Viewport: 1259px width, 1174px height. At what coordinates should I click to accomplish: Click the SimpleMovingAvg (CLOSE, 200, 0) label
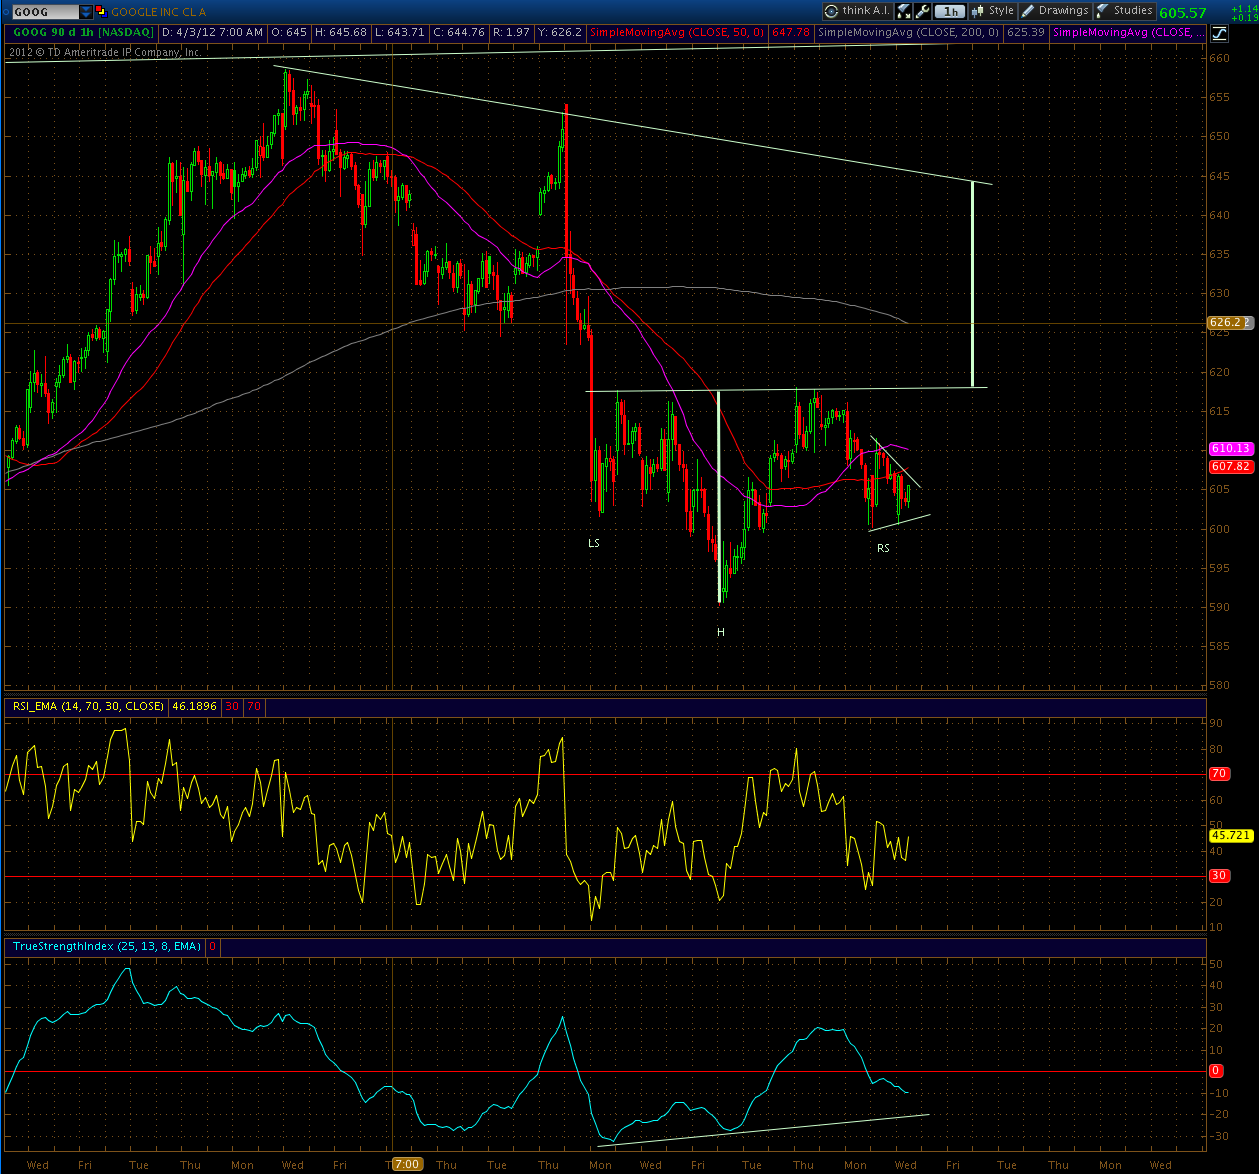coord(909,33)
